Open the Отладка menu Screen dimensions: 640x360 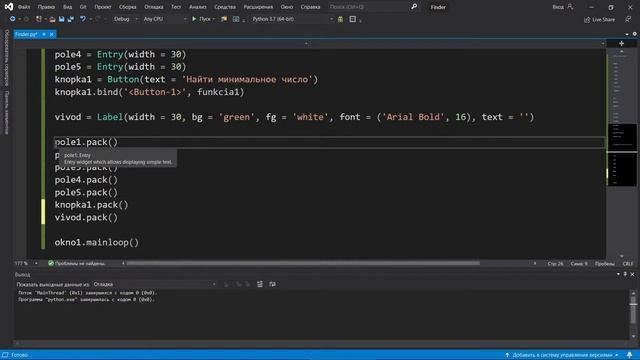(x=154, y=7)
